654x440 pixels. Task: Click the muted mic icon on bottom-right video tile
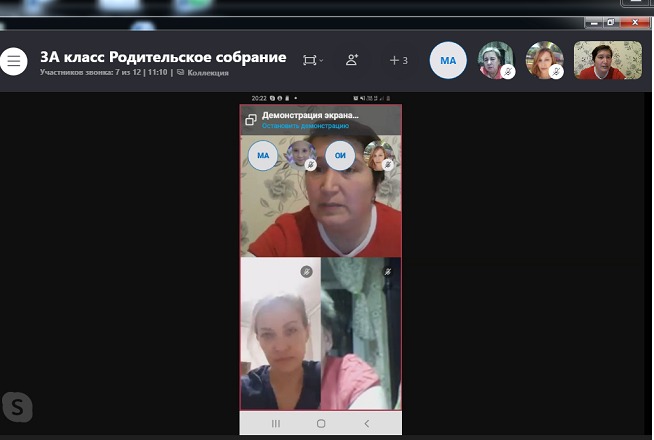[x=387, y=271]
